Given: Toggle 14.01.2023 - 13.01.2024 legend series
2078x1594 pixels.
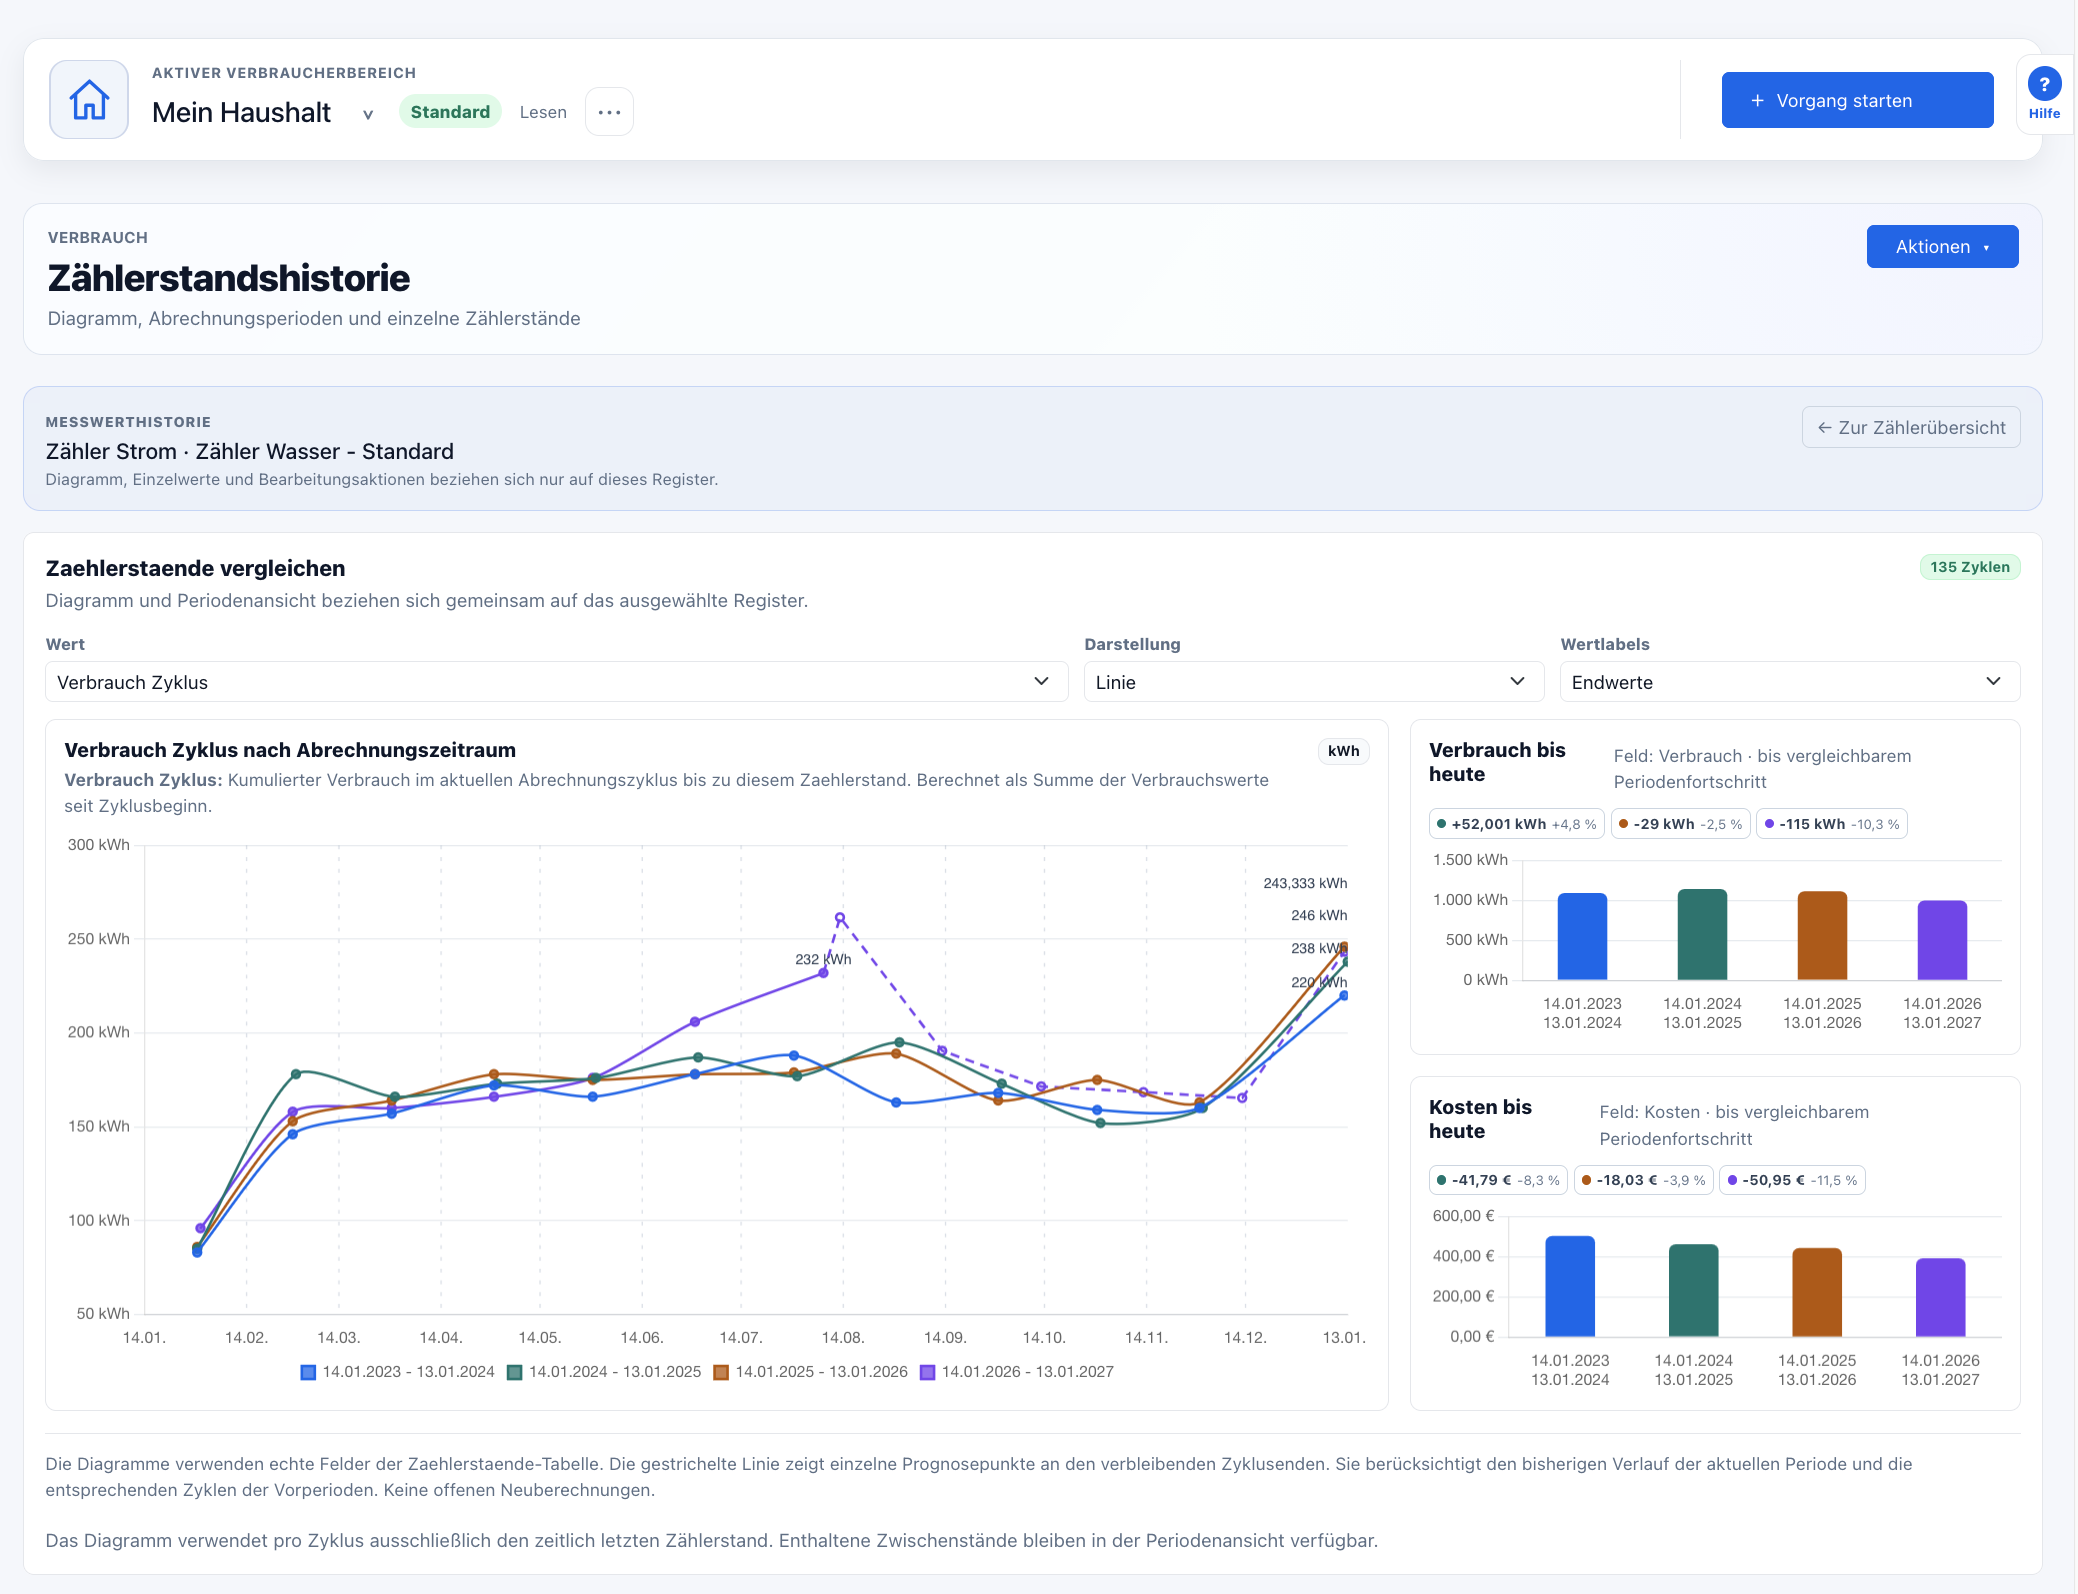Looking at the screenshot, I should pos(398,1372).
